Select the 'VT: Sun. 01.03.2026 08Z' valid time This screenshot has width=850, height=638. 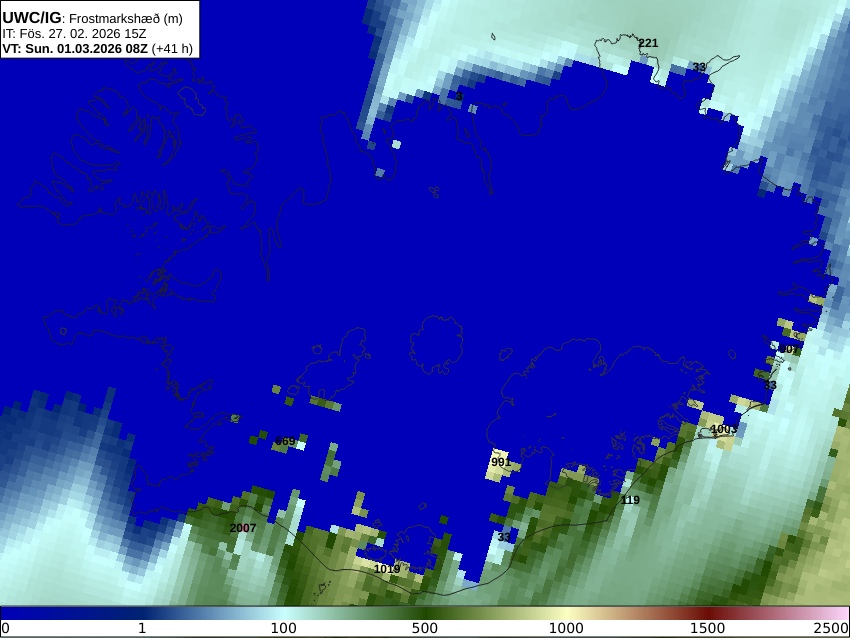tap(75, 49)
